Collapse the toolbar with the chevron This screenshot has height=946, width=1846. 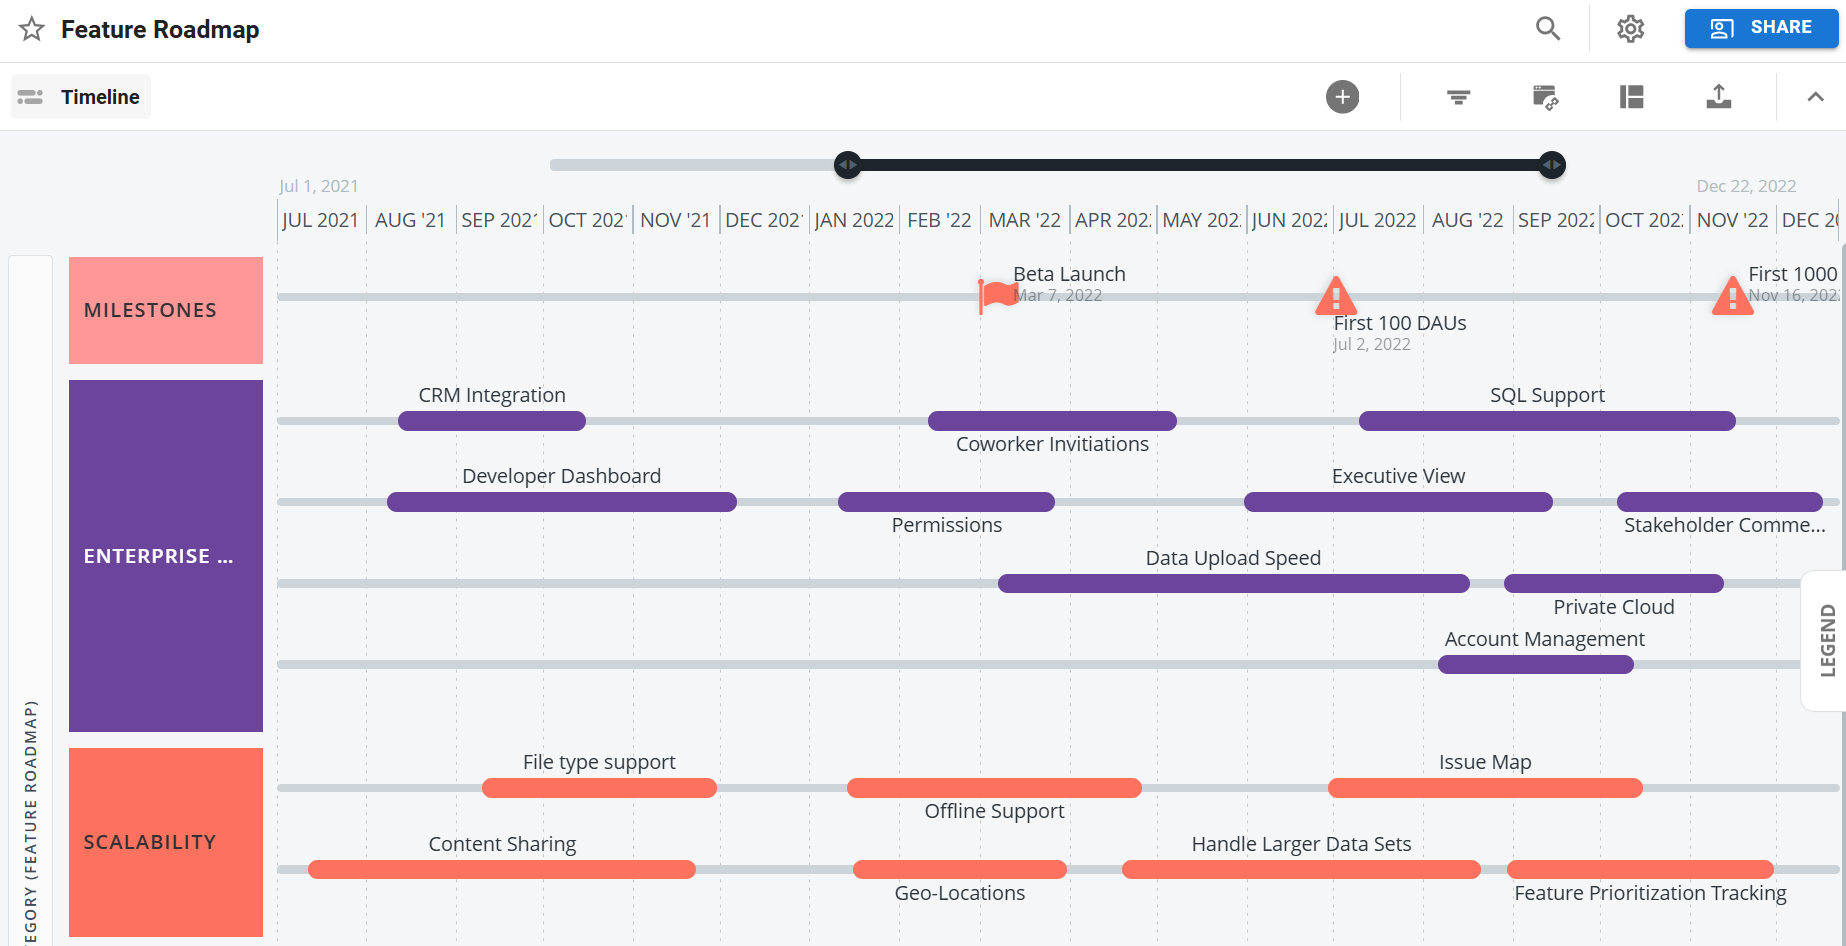point(1815,96)
